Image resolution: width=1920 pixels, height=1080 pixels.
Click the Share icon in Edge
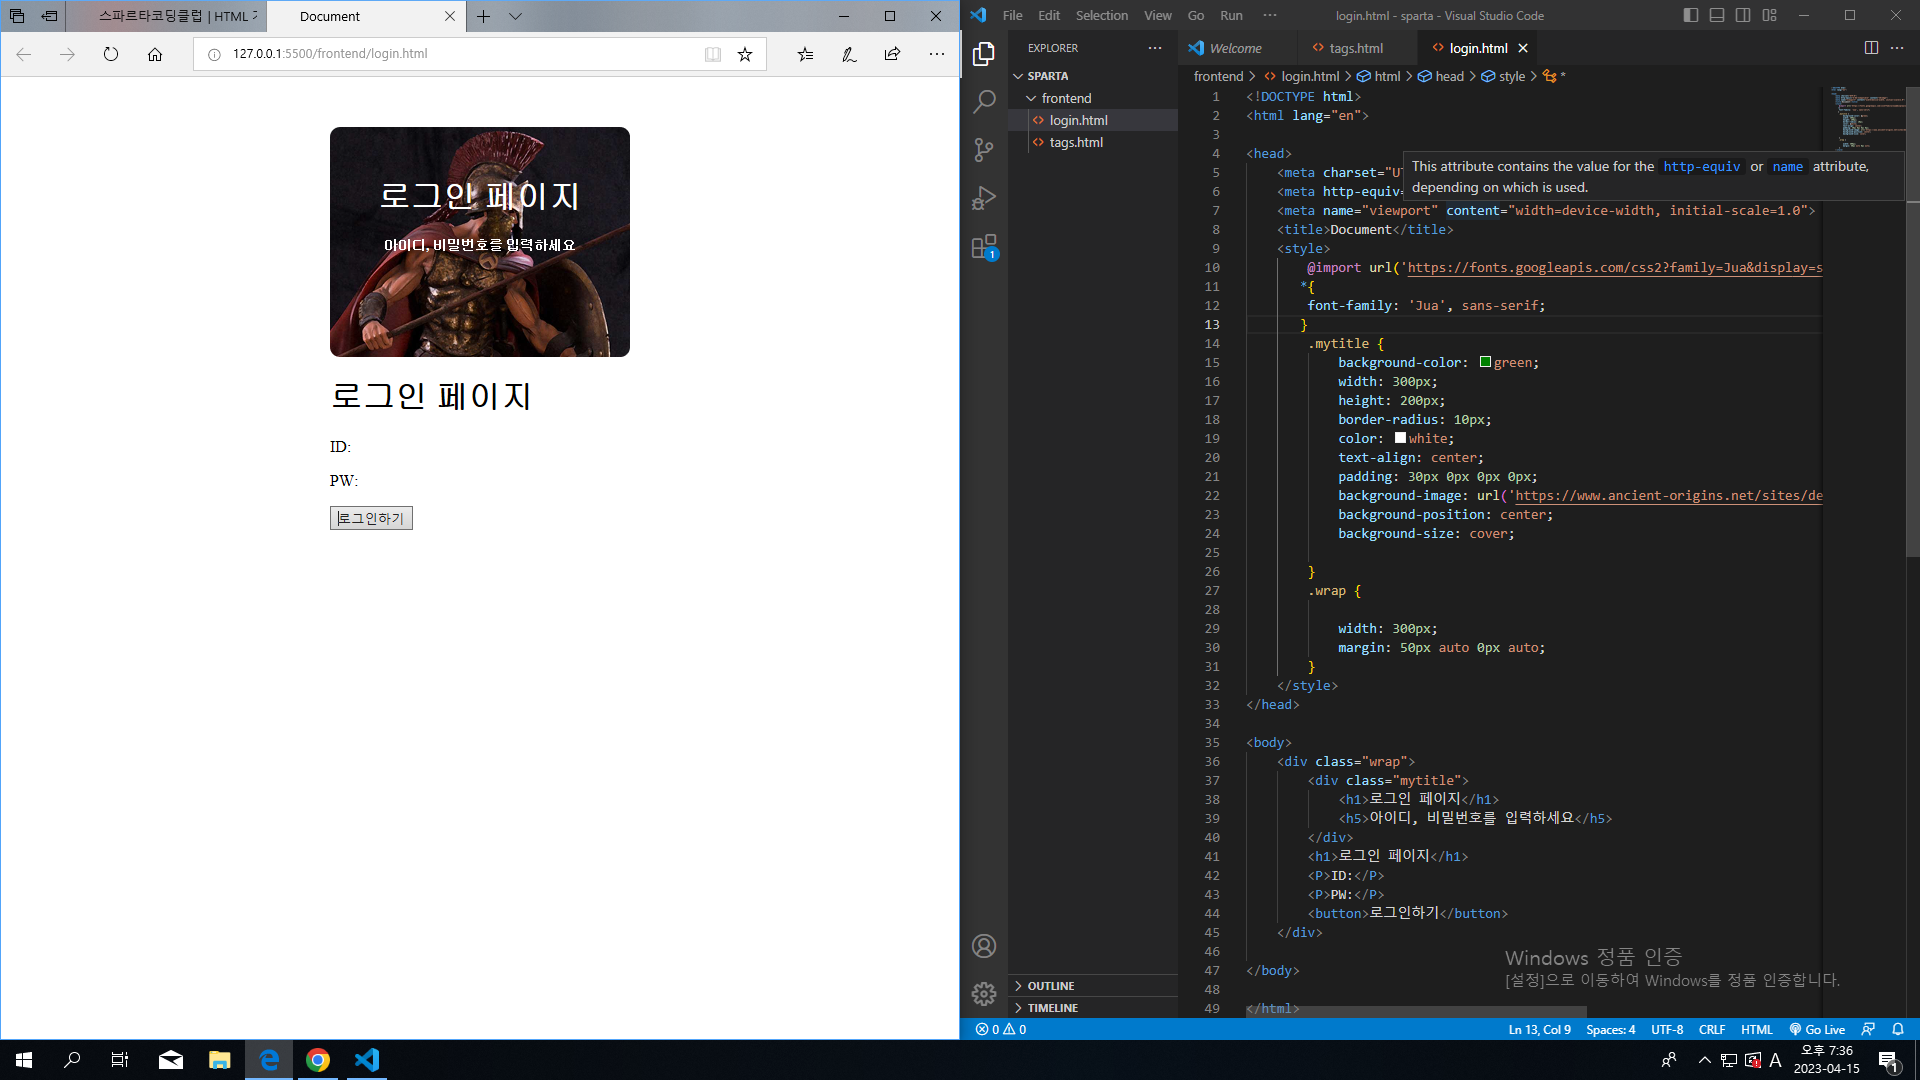(x=892, y=54)
